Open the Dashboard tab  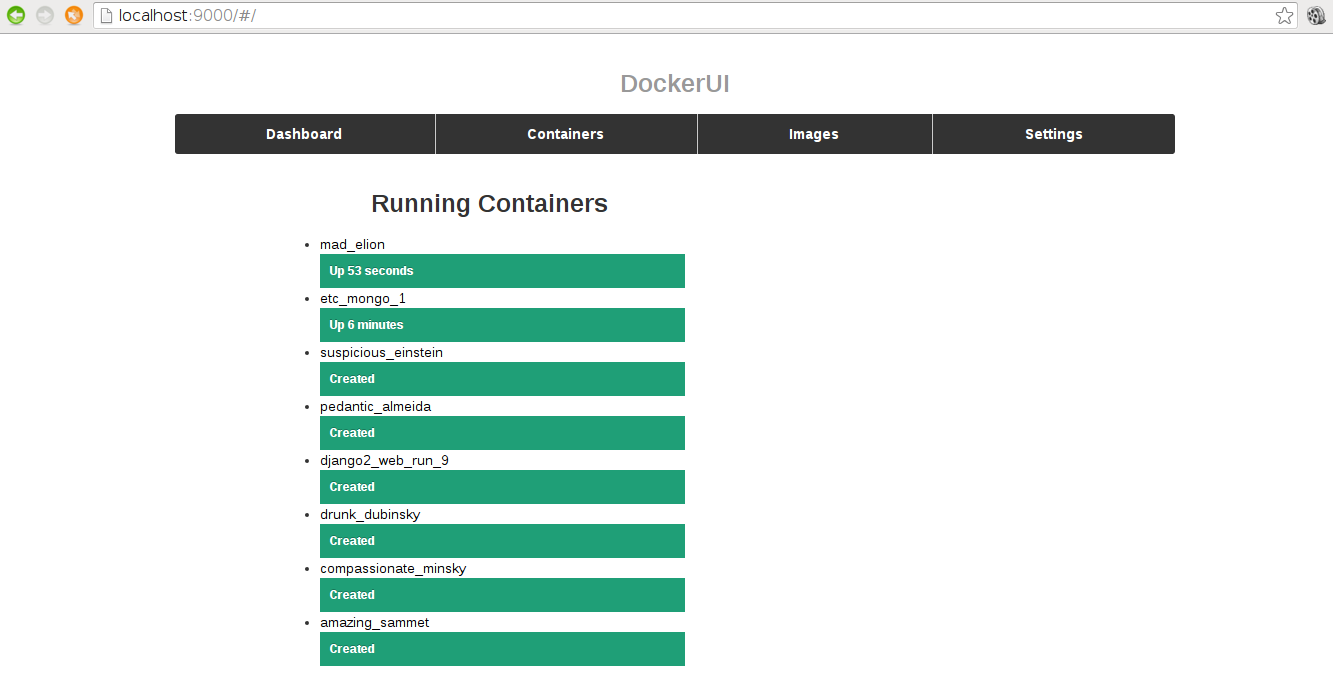pyautogui.click(x=304, y=134)
